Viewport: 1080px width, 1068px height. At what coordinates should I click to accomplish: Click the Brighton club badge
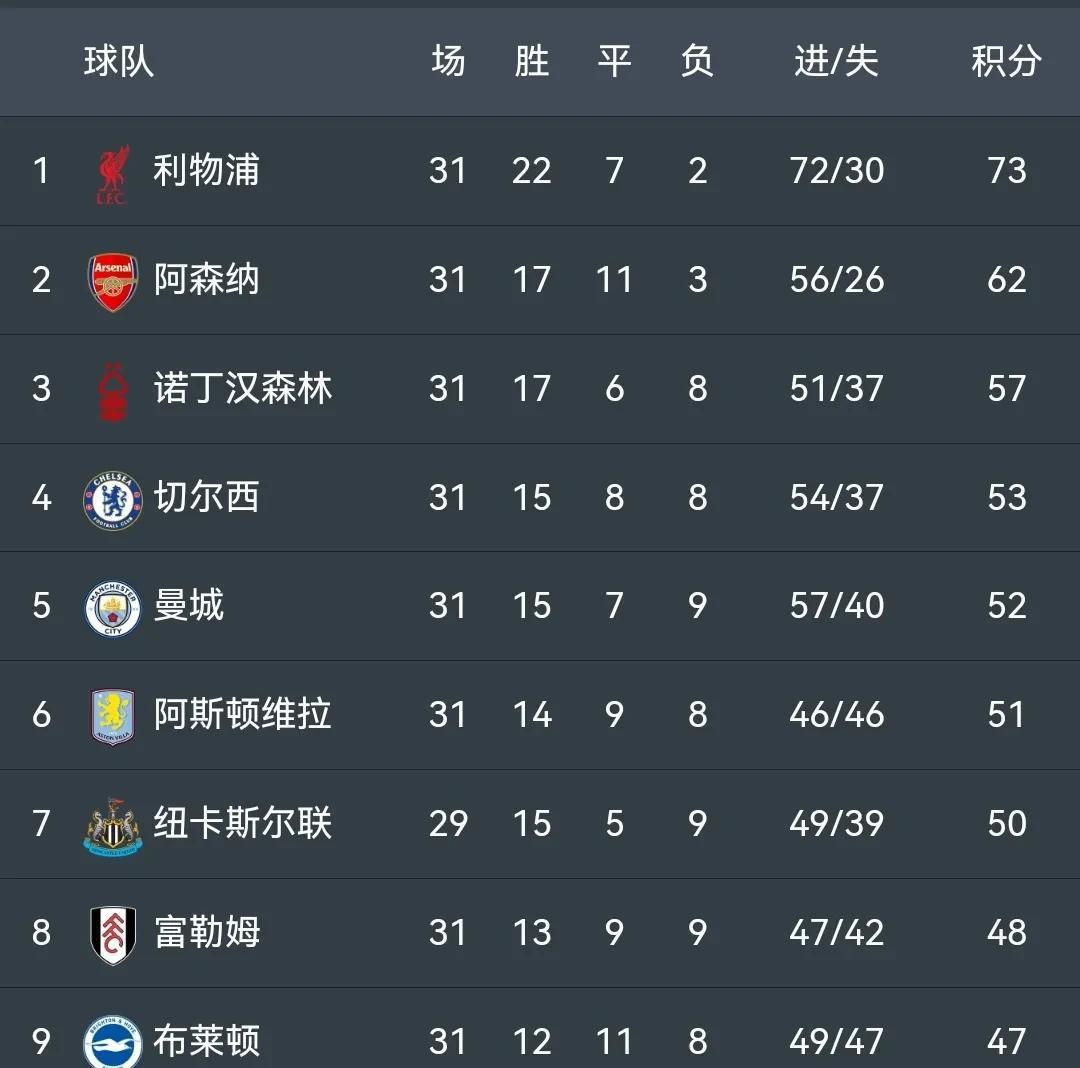click(x=112, y=1041)
